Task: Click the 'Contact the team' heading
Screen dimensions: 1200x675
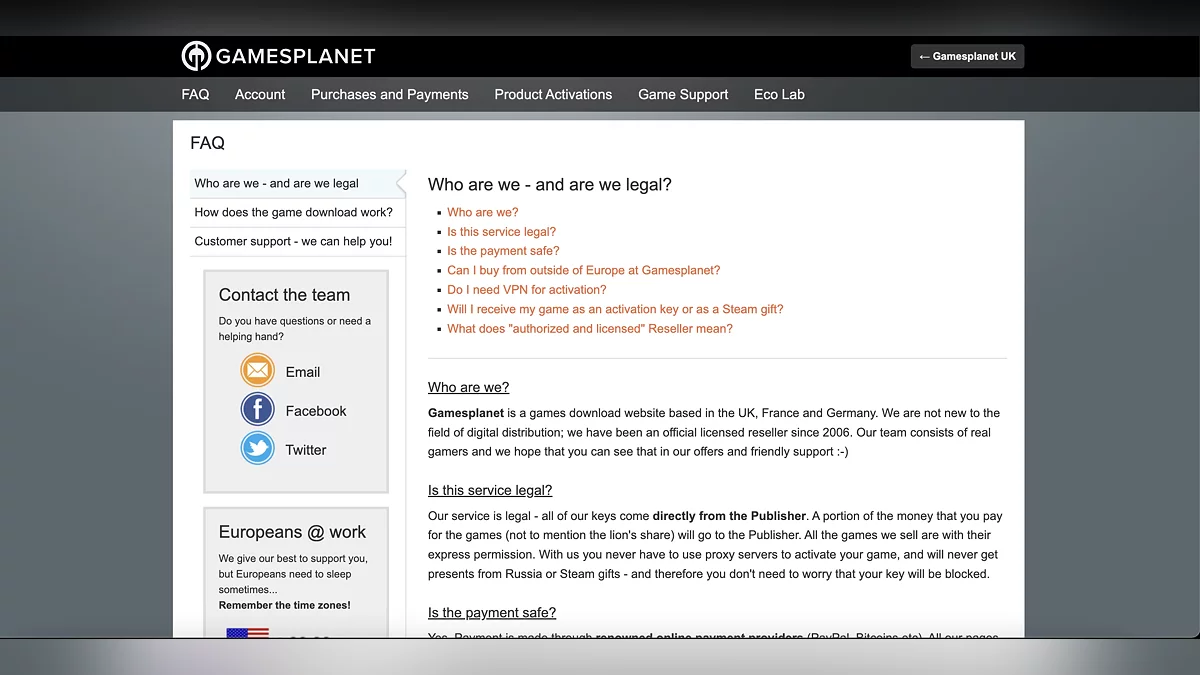Action: coord(284,295)
